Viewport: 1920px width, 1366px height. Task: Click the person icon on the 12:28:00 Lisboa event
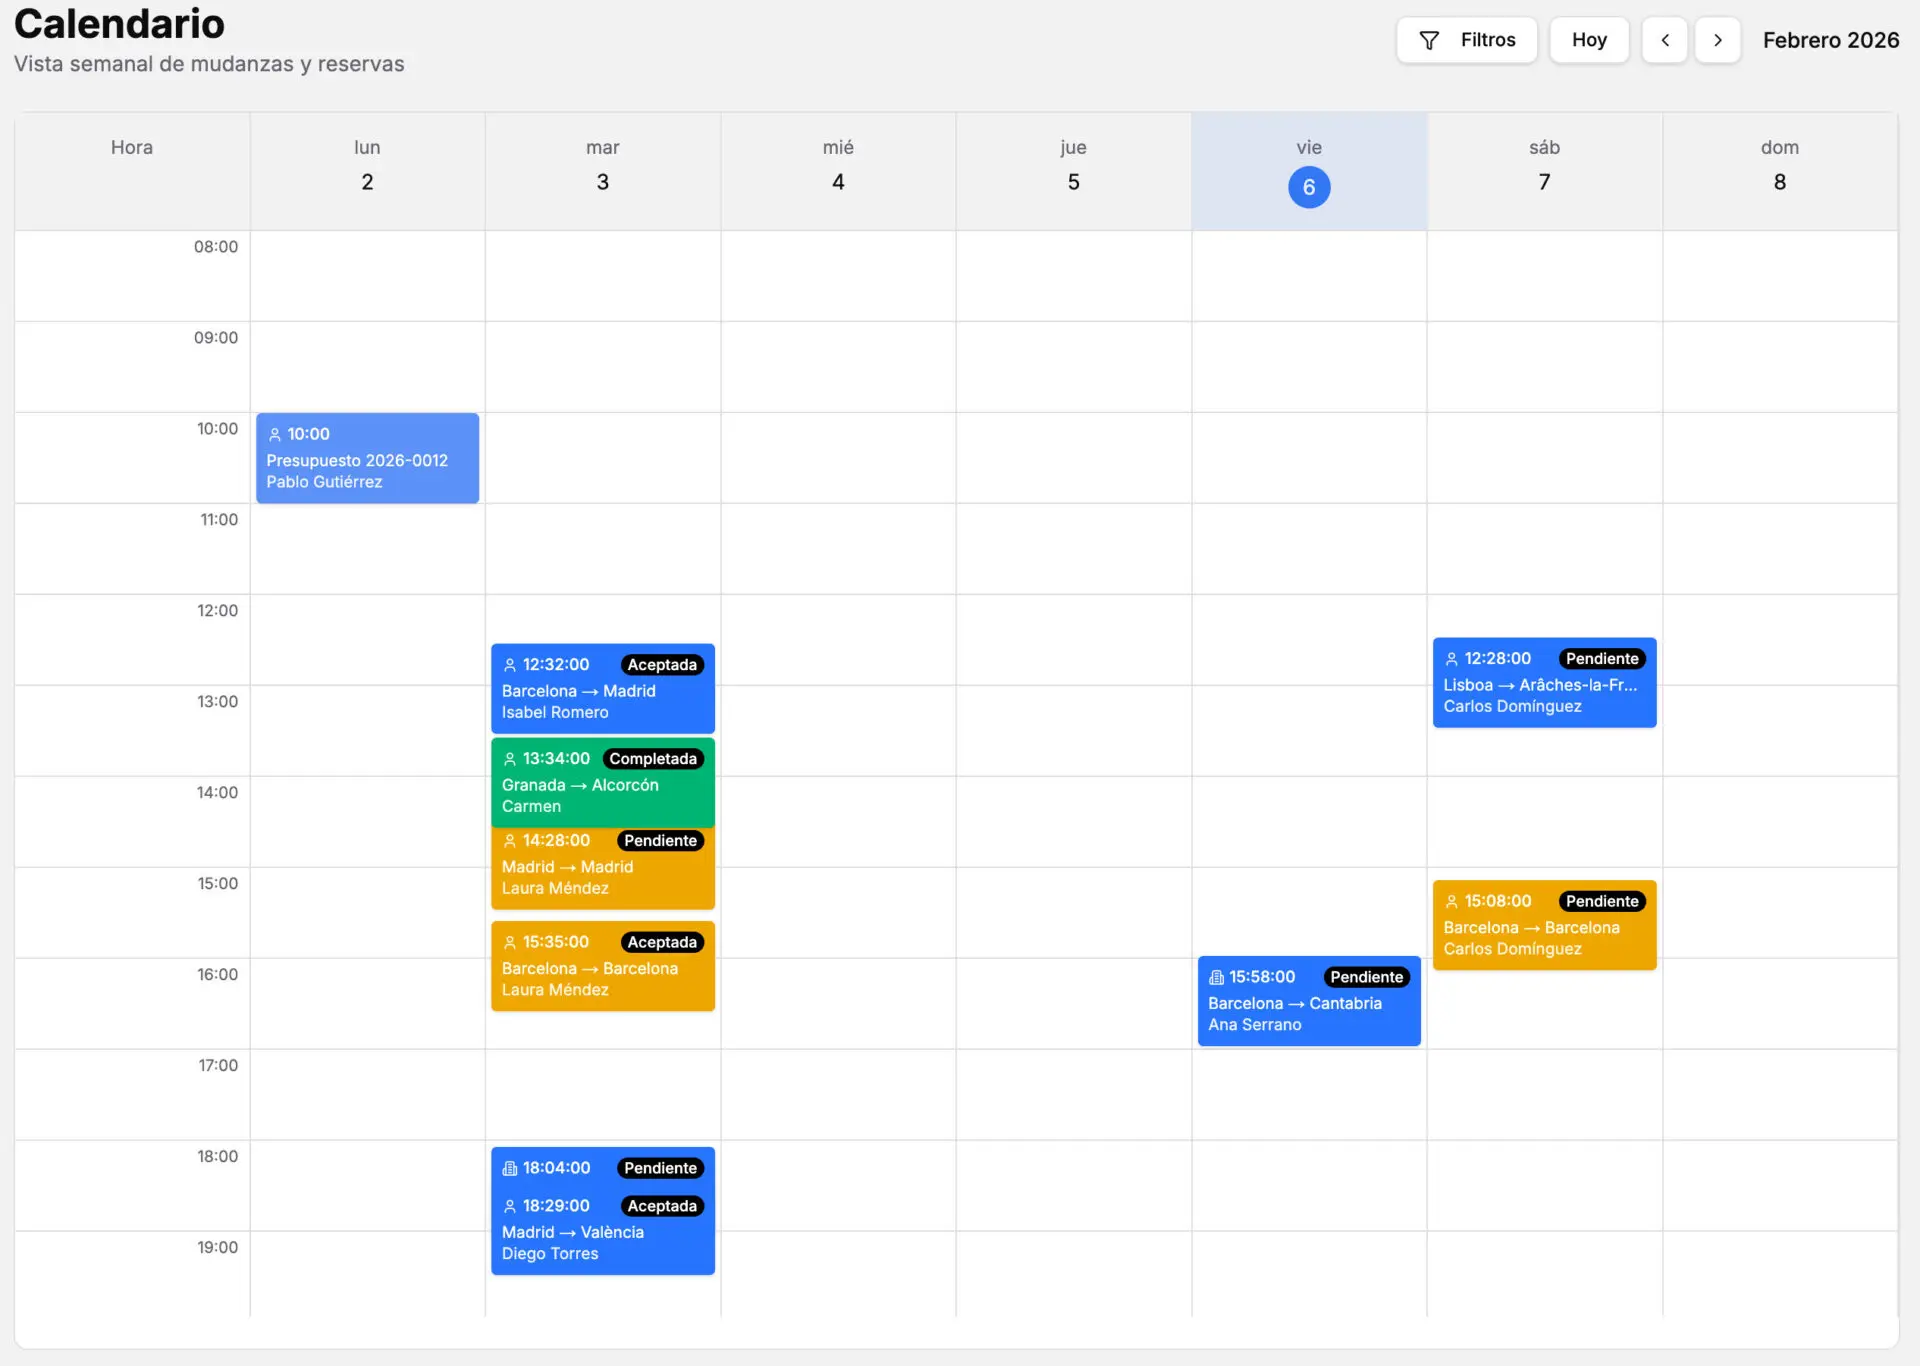click(x=1451, y=658)
